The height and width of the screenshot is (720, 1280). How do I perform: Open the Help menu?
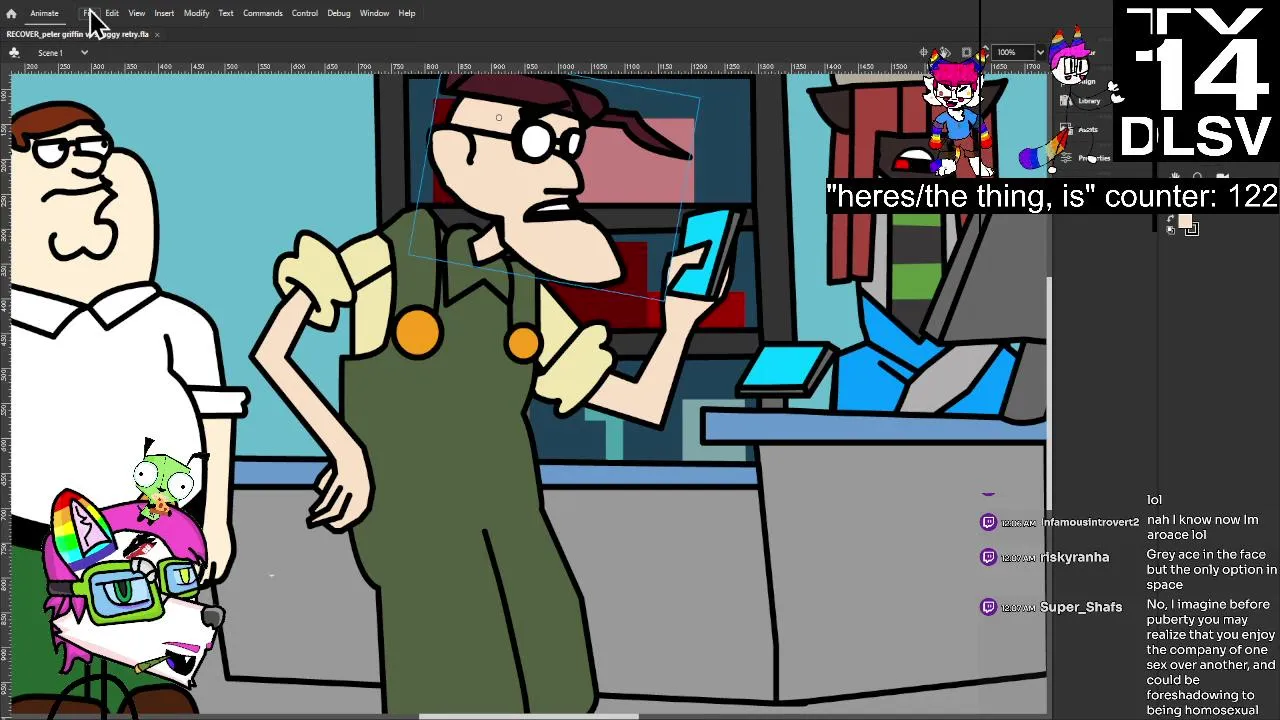tap(407, 13)
